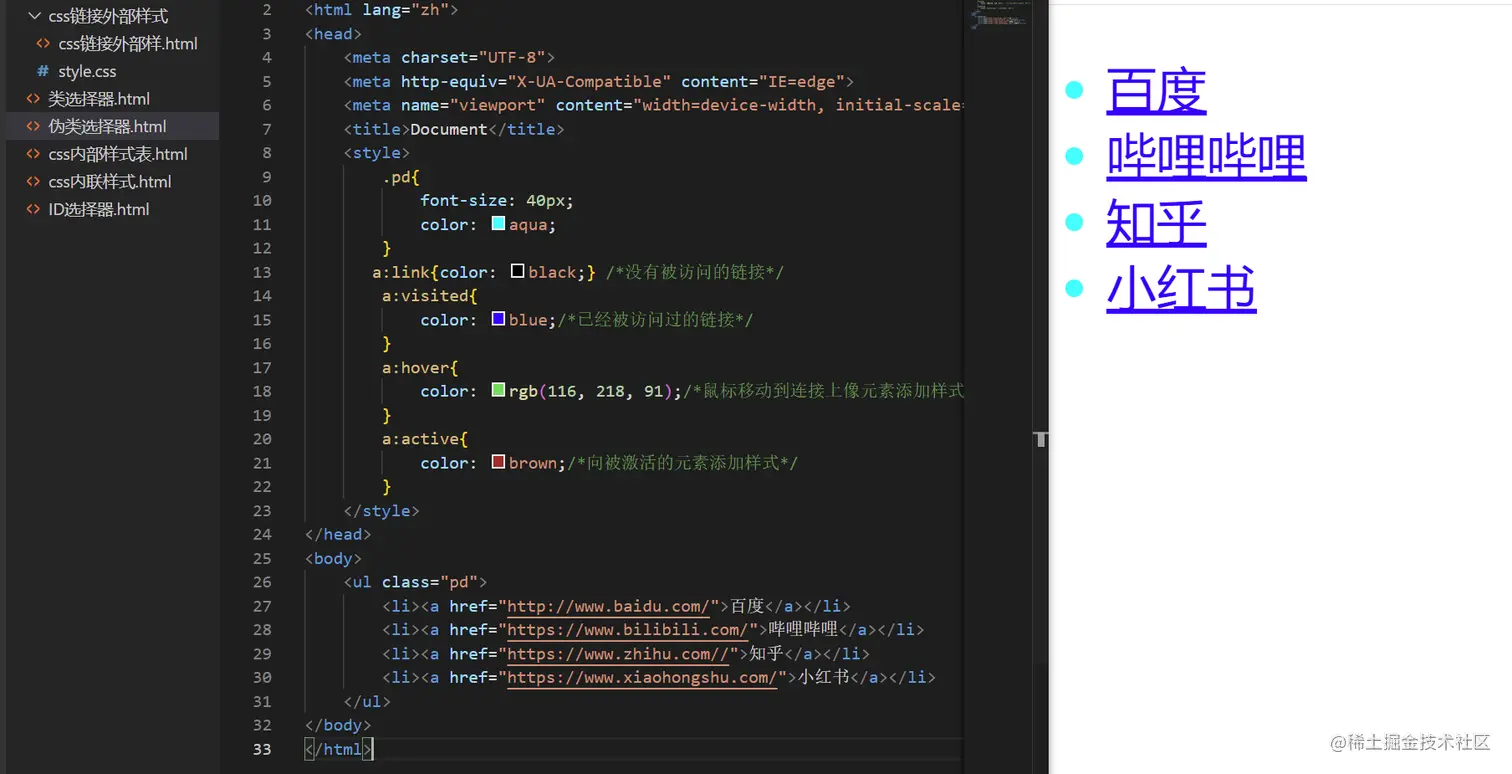This screenshot has width=1512, height=774.
Task: Click the HTML icon beside 伪类选择器.html
Action: pos(31,126)
